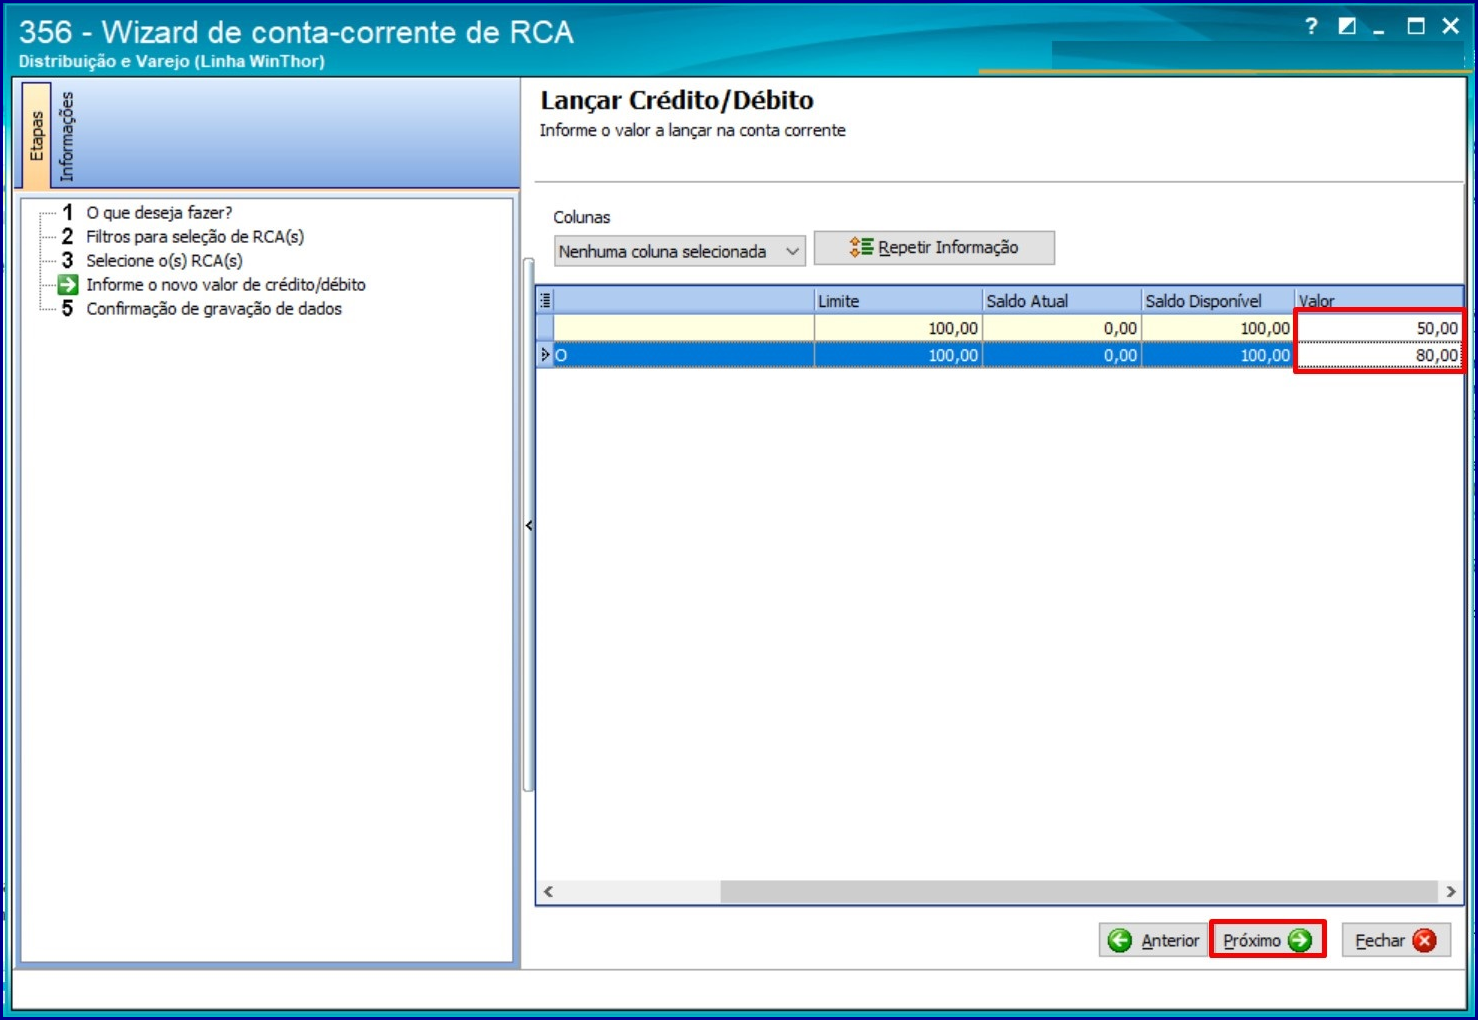
Task: Click the grid's horizontal scrollbar right arrow
Action: tap(1451, 891)
